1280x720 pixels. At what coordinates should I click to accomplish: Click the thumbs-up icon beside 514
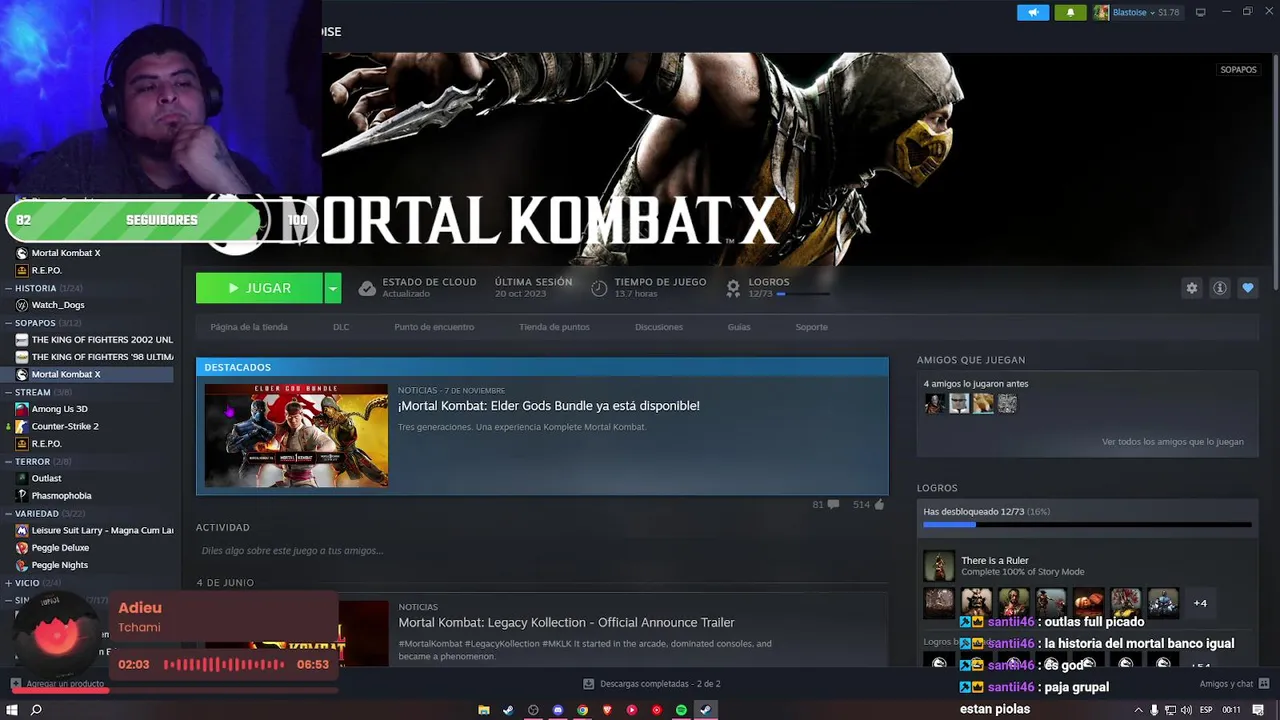click(x=879, y=505)
